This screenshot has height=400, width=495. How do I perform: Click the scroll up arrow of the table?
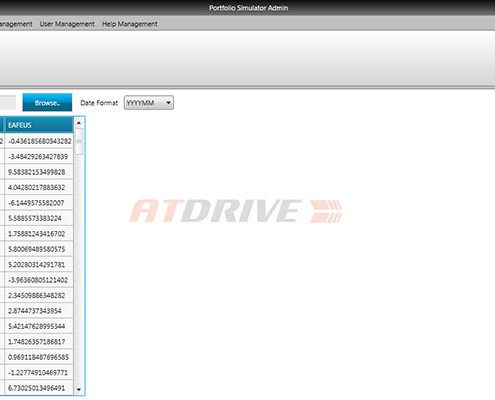[x=79, y=123]
